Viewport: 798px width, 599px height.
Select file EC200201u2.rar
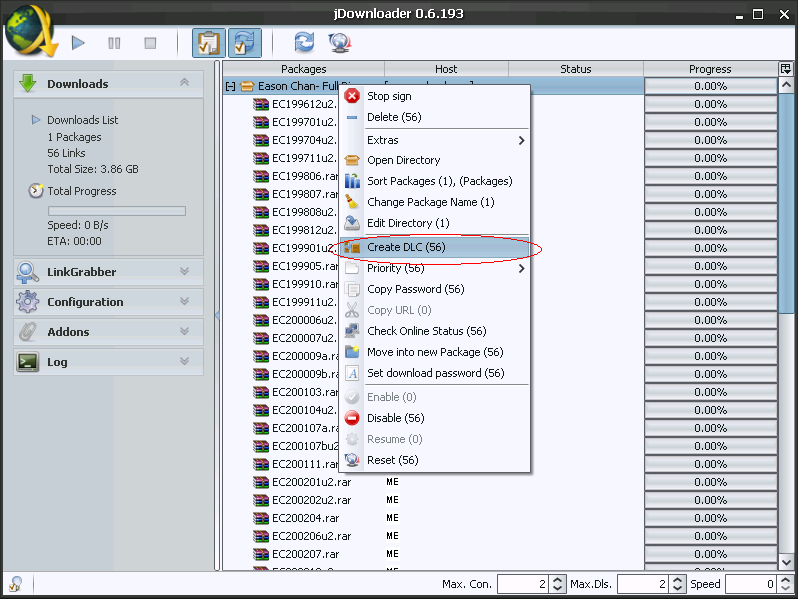point(311,482)
